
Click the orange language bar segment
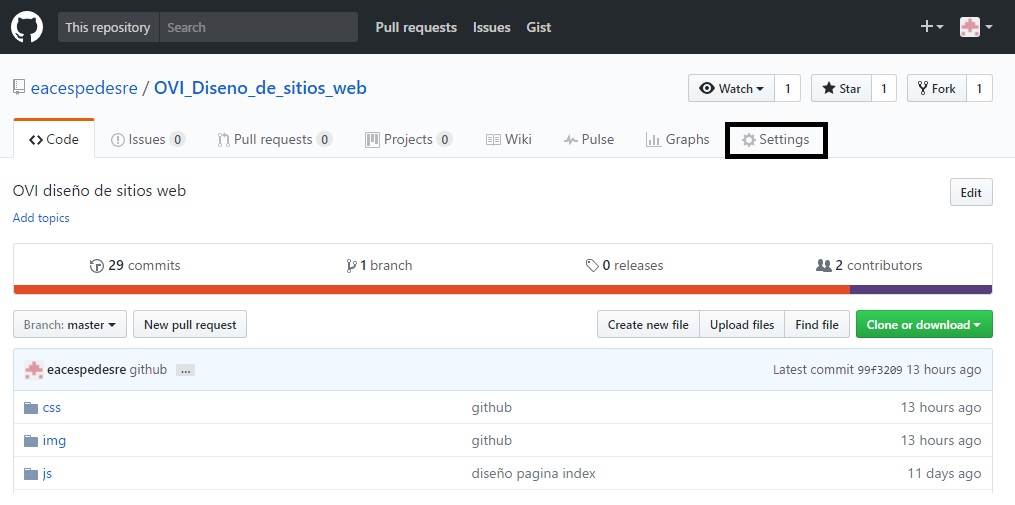coord(432,289)
